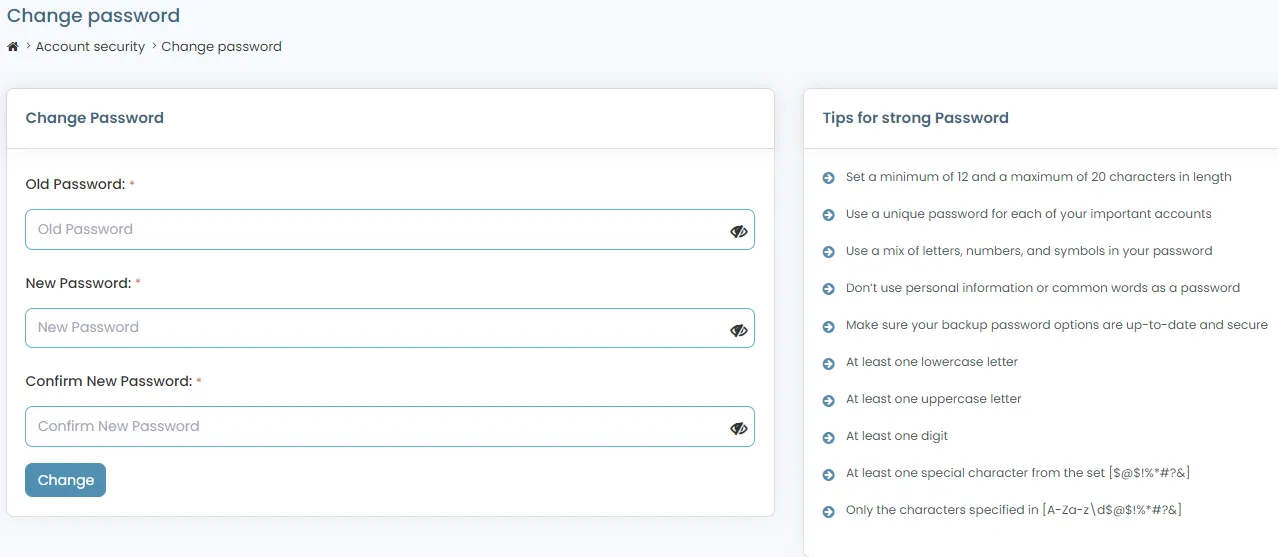Viewport: 1278px width, 557px height.
Task: Click into the New Password field
Action: click(375, 328)
